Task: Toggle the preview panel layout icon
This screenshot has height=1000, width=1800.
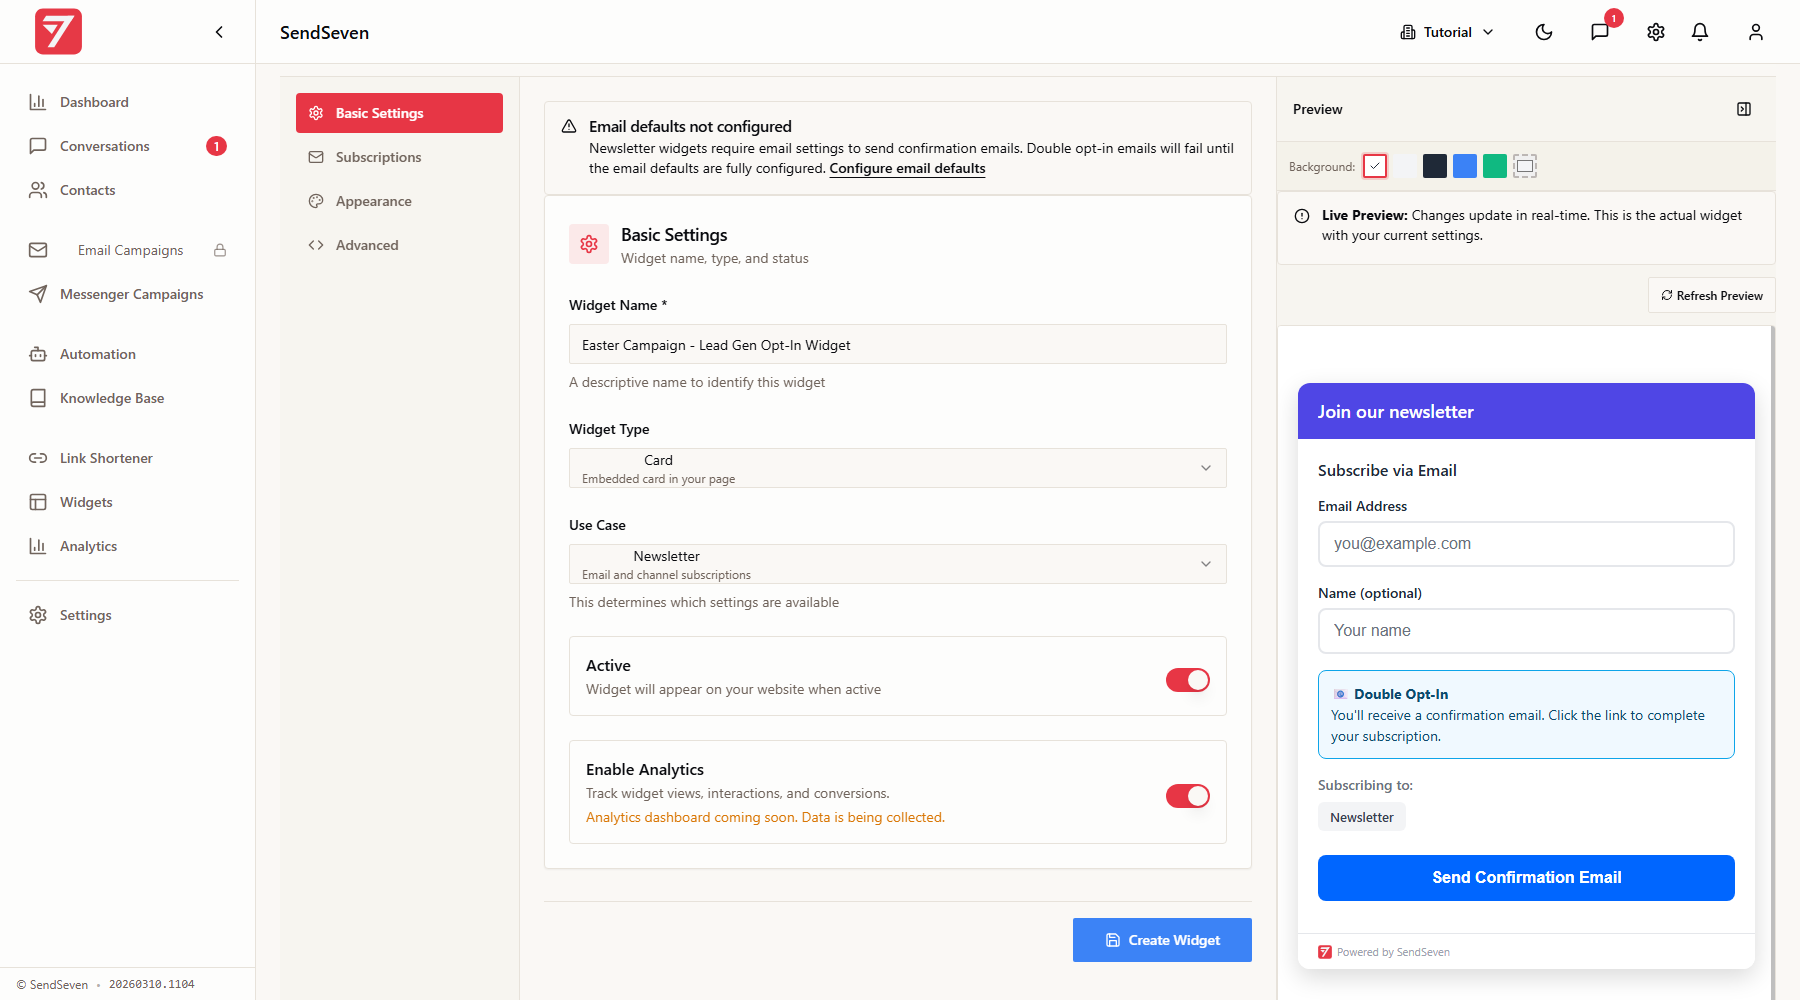Action: [1744, 109]
